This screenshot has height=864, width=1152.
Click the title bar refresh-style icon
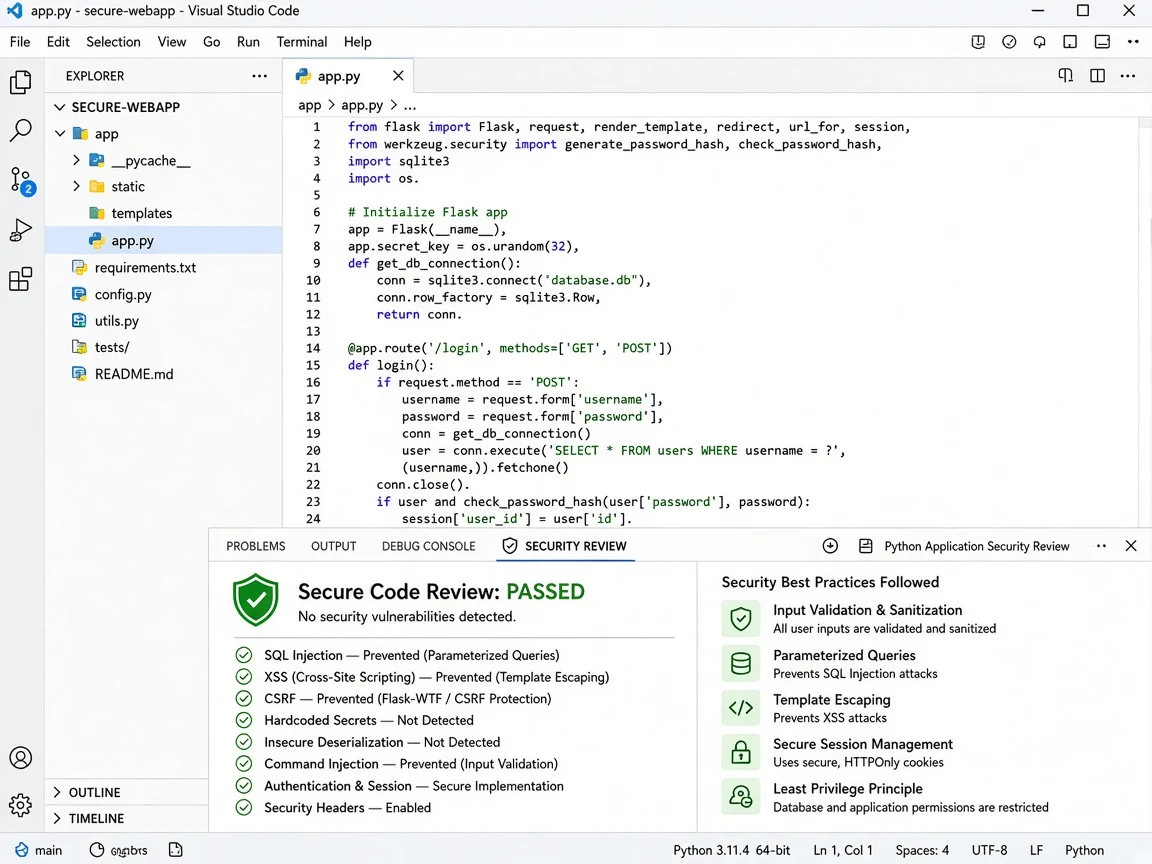(1040, 42)
